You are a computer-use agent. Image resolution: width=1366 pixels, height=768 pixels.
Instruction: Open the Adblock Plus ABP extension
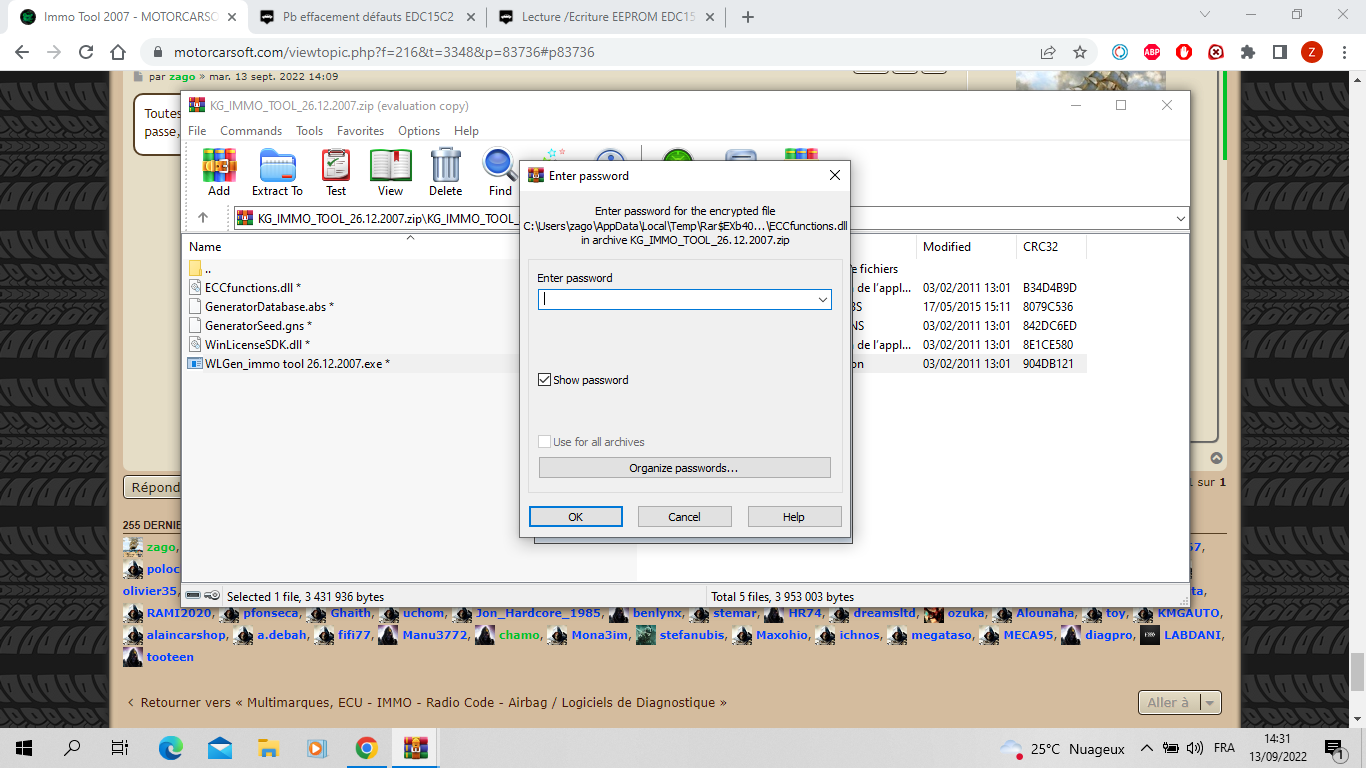pyautogui.click(x=1152, y=52)
